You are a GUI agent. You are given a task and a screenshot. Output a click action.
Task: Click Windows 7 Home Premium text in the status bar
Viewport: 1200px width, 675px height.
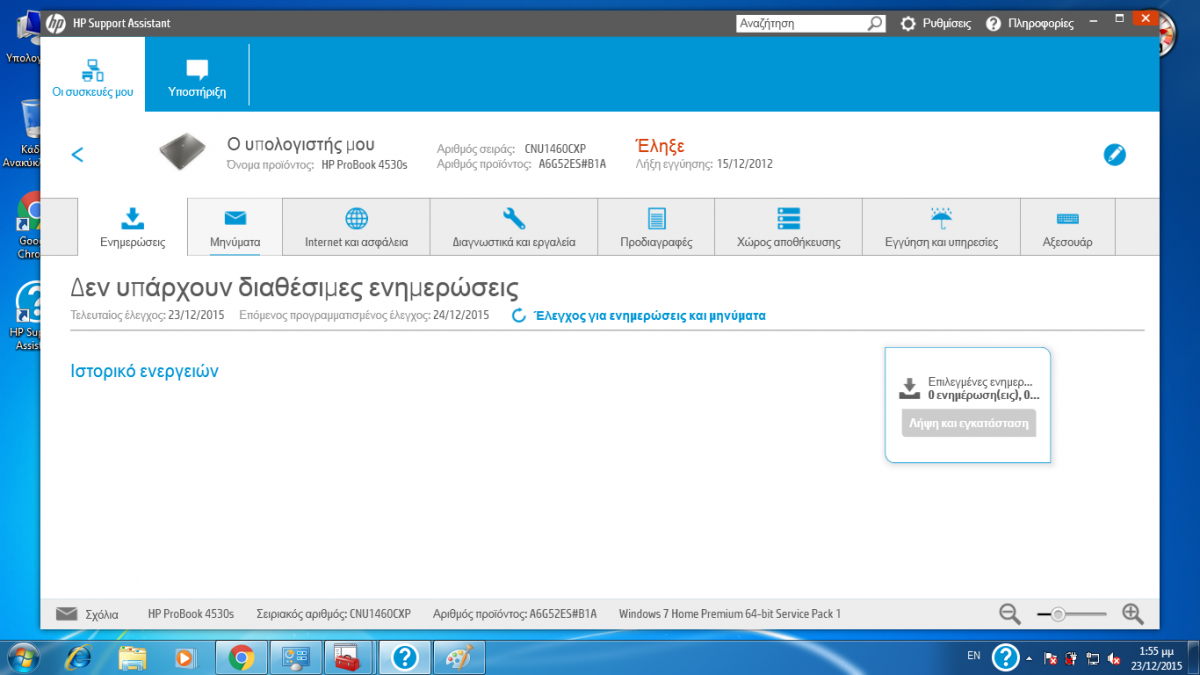[x=730, y=614]
